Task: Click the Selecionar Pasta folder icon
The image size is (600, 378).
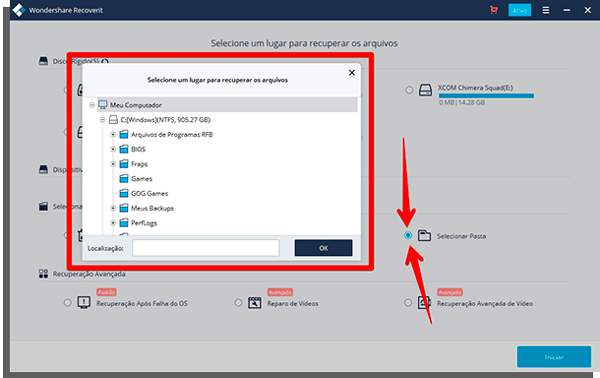Action: (x=424, y=235)
